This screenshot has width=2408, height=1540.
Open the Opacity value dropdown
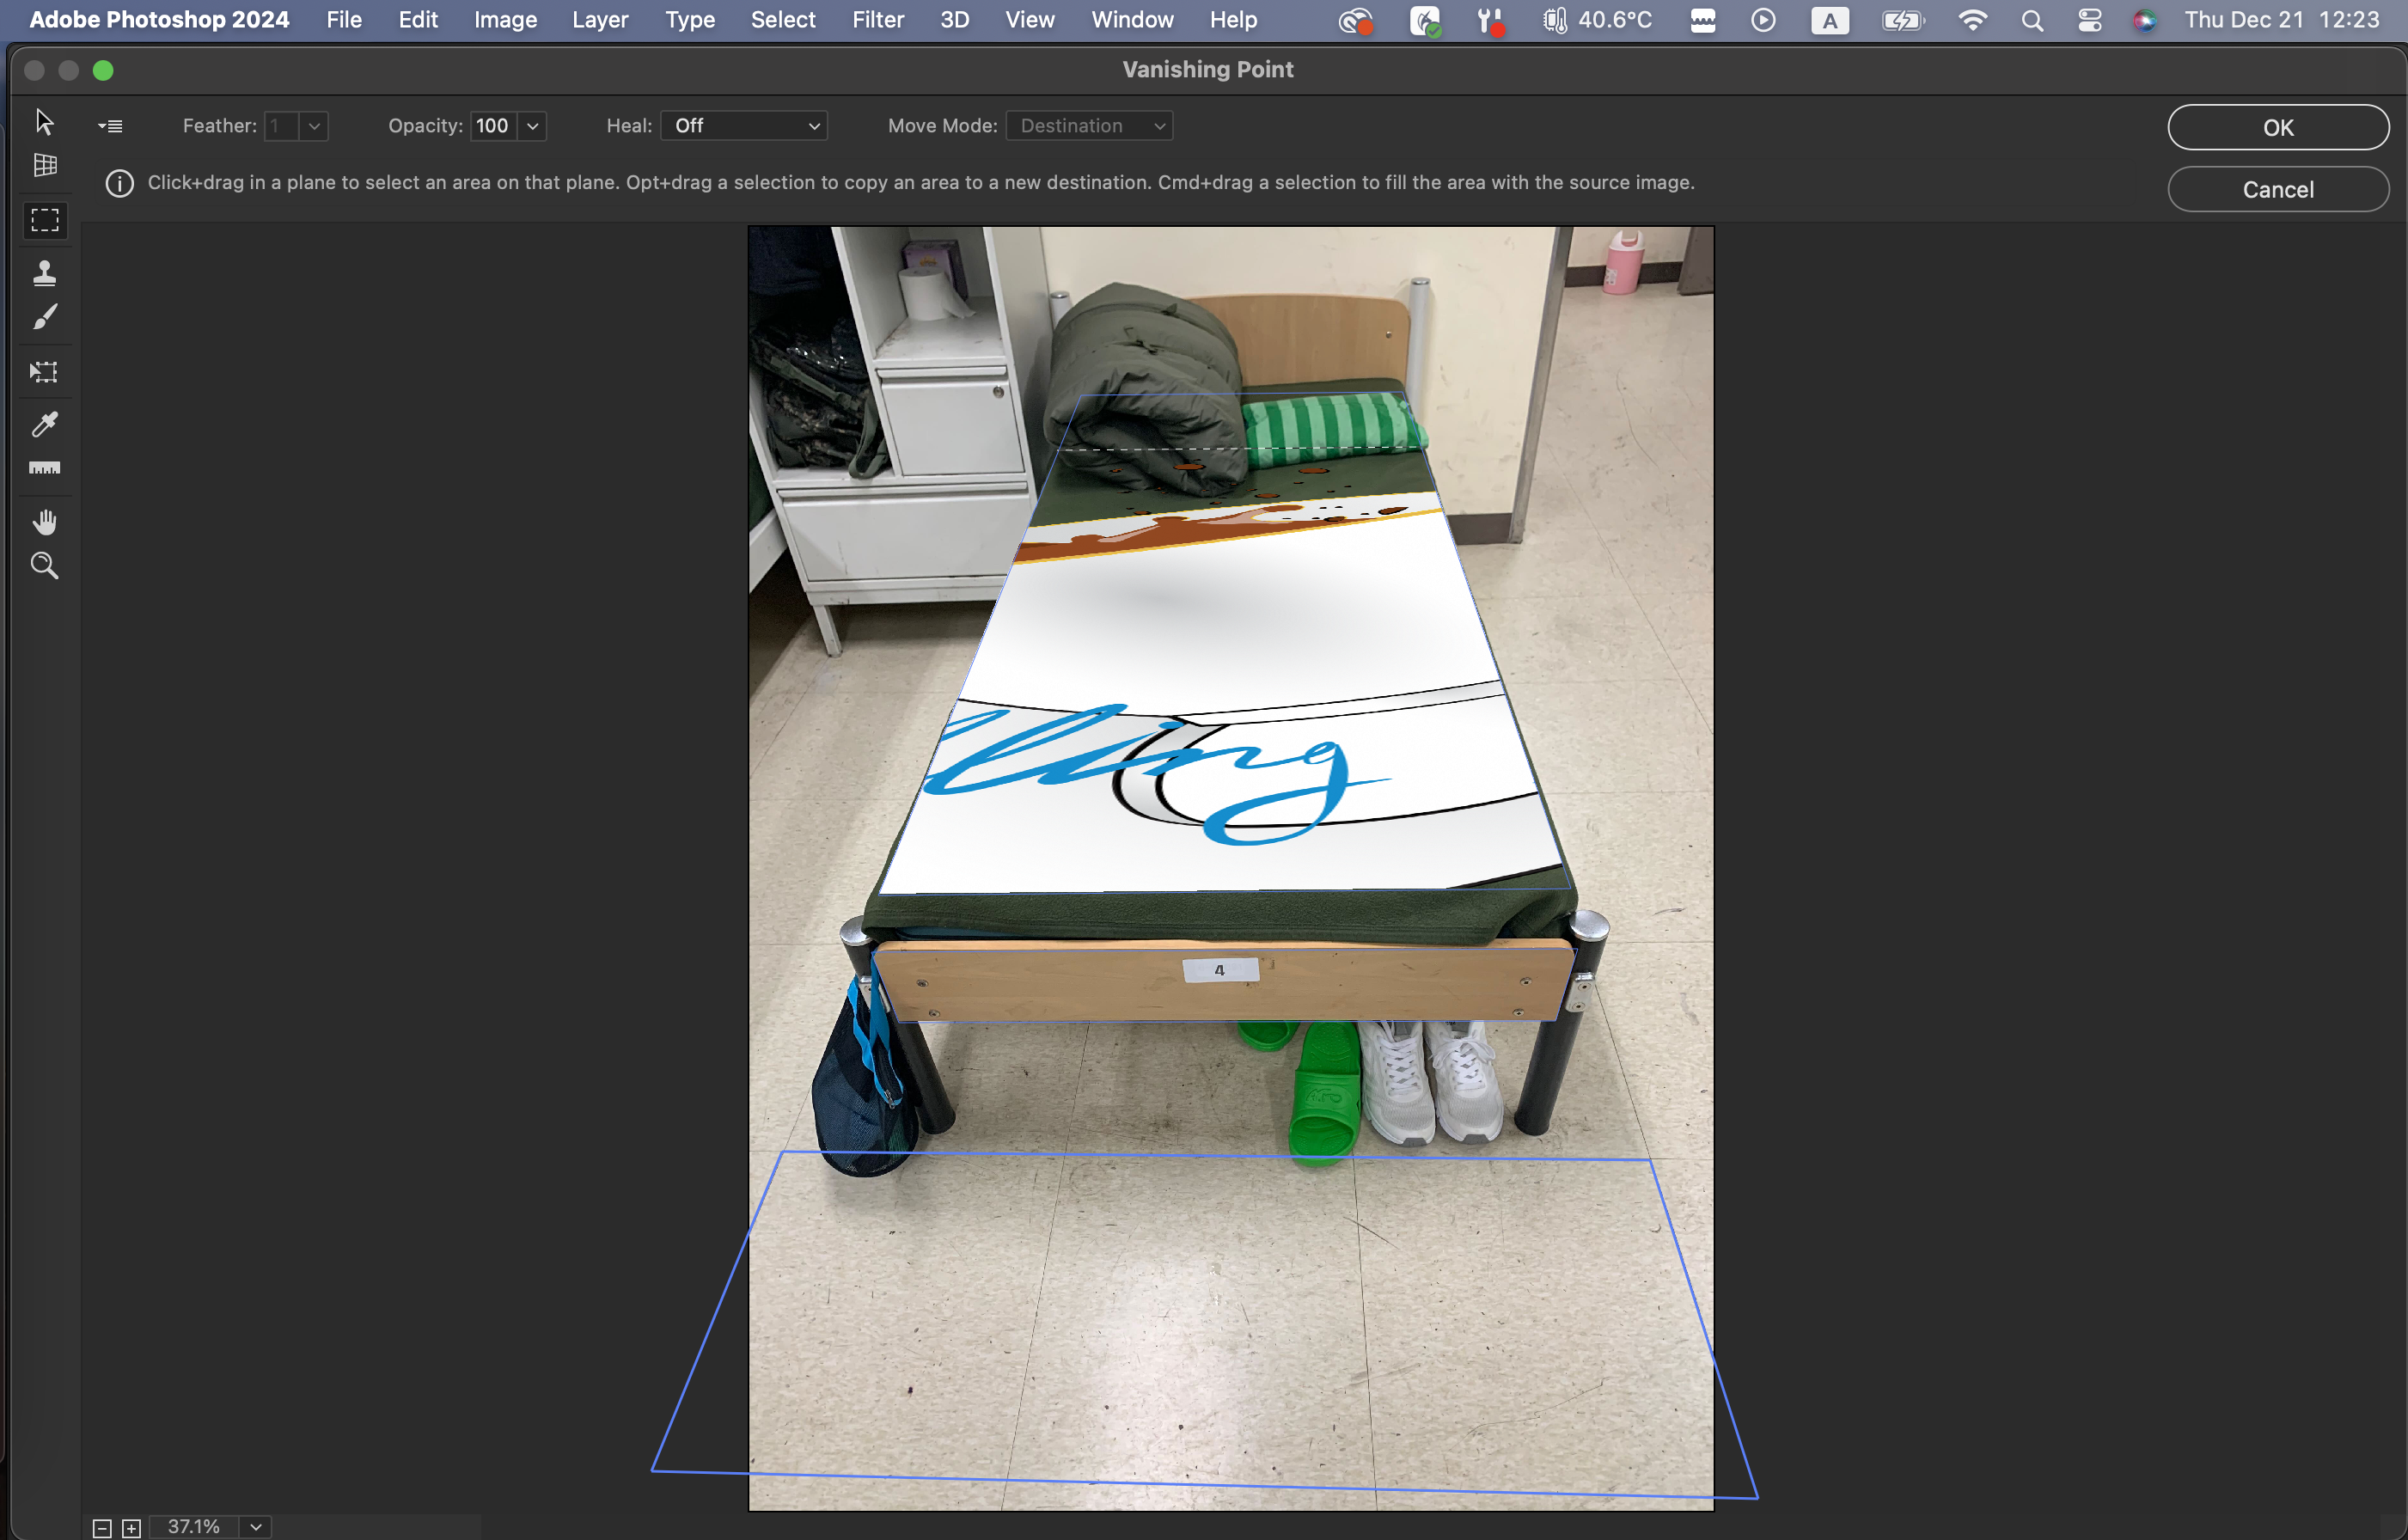pos(533,126)
